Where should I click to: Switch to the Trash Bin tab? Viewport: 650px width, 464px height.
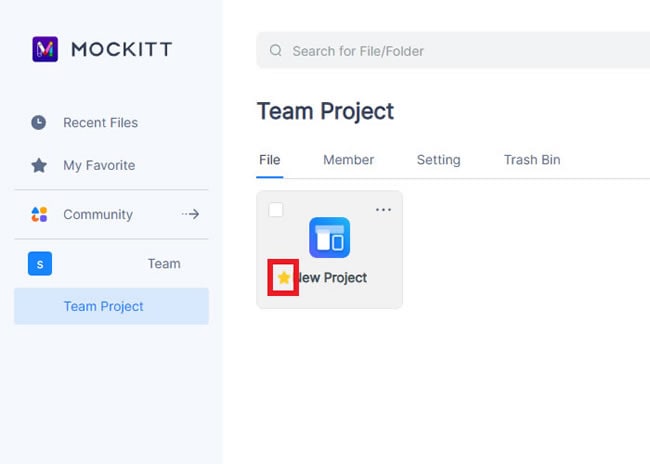pyautogui.click(x=532, y=160)
